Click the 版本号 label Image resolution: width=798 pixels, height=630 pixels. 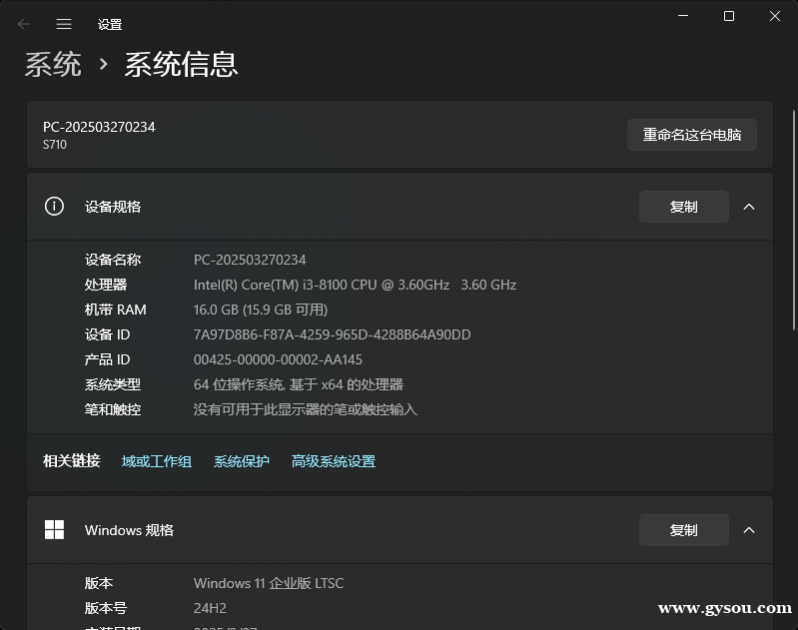[106, 608]
